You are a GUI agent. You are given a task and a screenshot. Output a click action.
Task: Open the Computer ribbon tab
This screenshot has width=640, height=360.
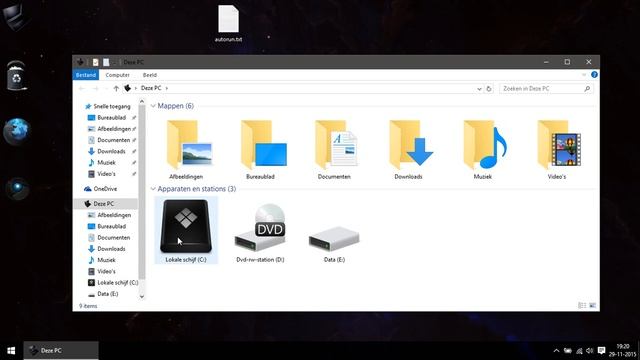(118, 75)
